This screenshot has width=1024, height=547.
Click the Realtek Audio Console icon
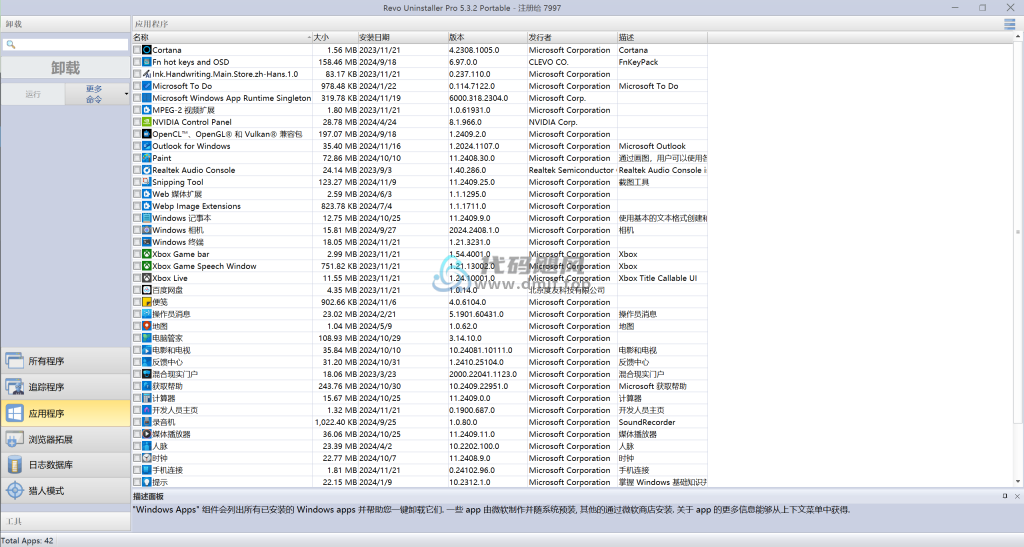(147, 170)
